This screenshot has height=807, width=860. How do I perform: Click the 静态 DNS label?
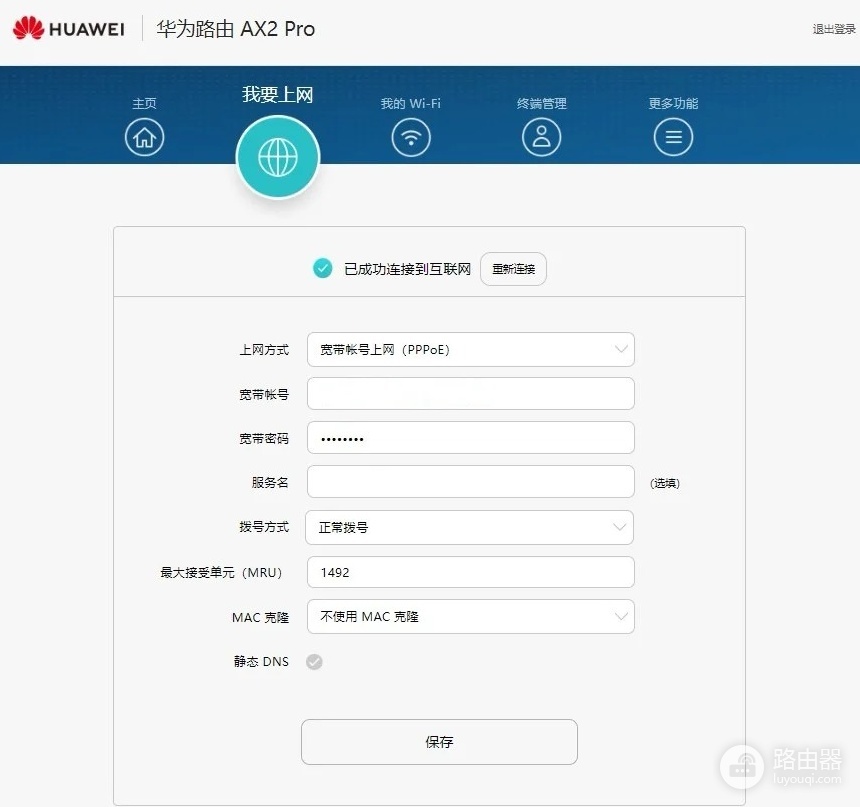261,662
